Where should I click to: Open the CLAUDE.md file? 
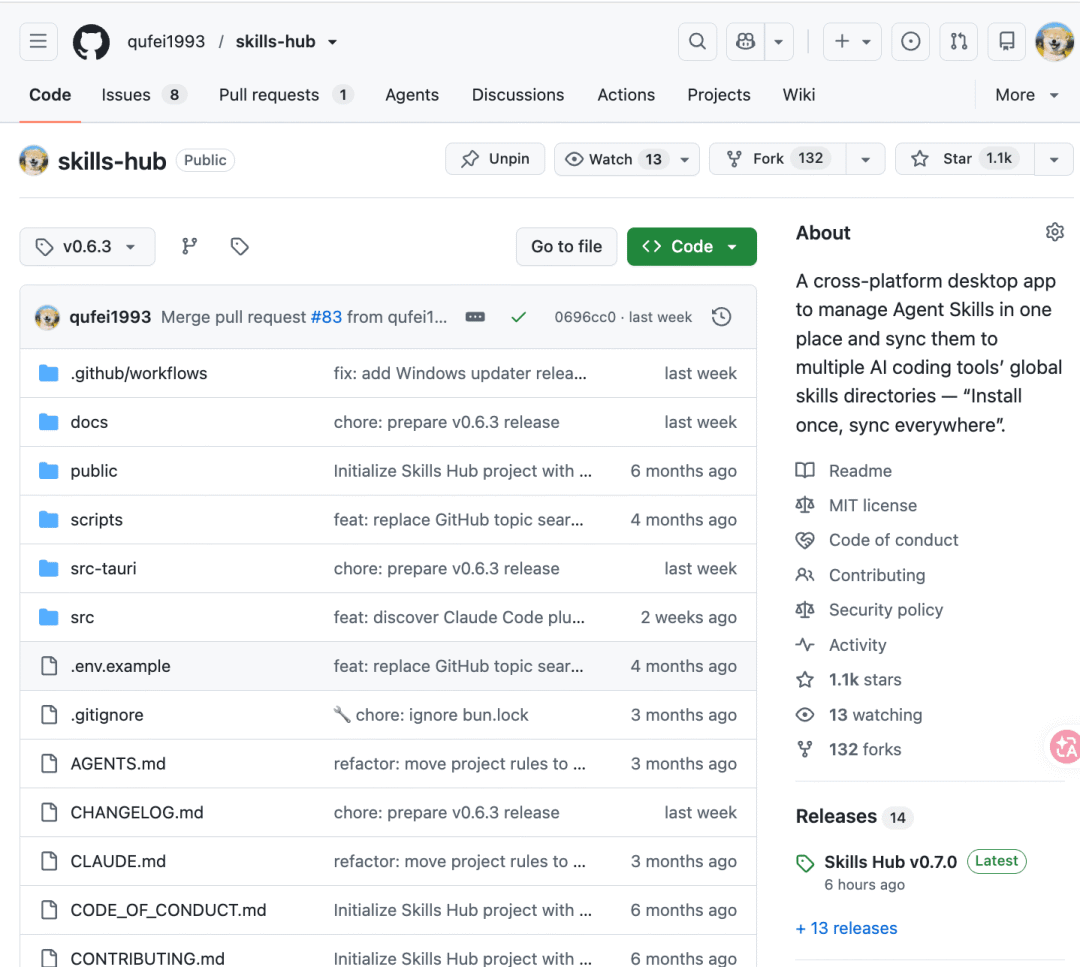click(x=118, y=862)
